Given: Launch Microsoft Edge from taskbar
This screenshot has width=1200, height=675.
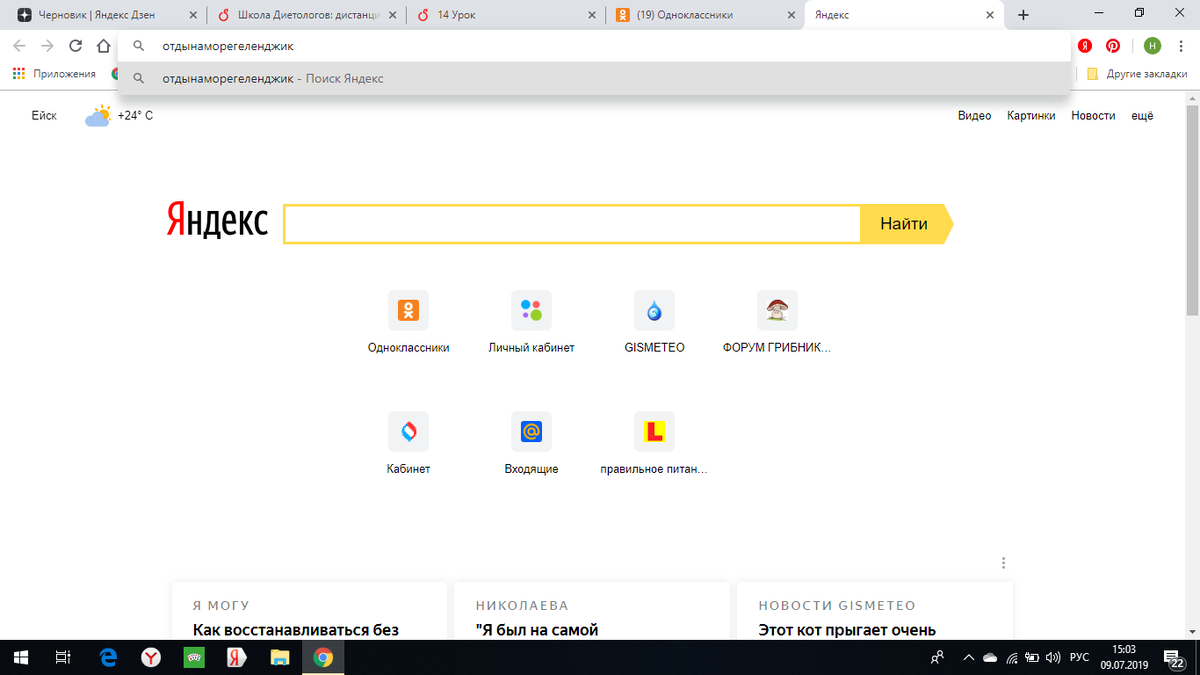Looking at the screenshot, I should click(108, 657).
